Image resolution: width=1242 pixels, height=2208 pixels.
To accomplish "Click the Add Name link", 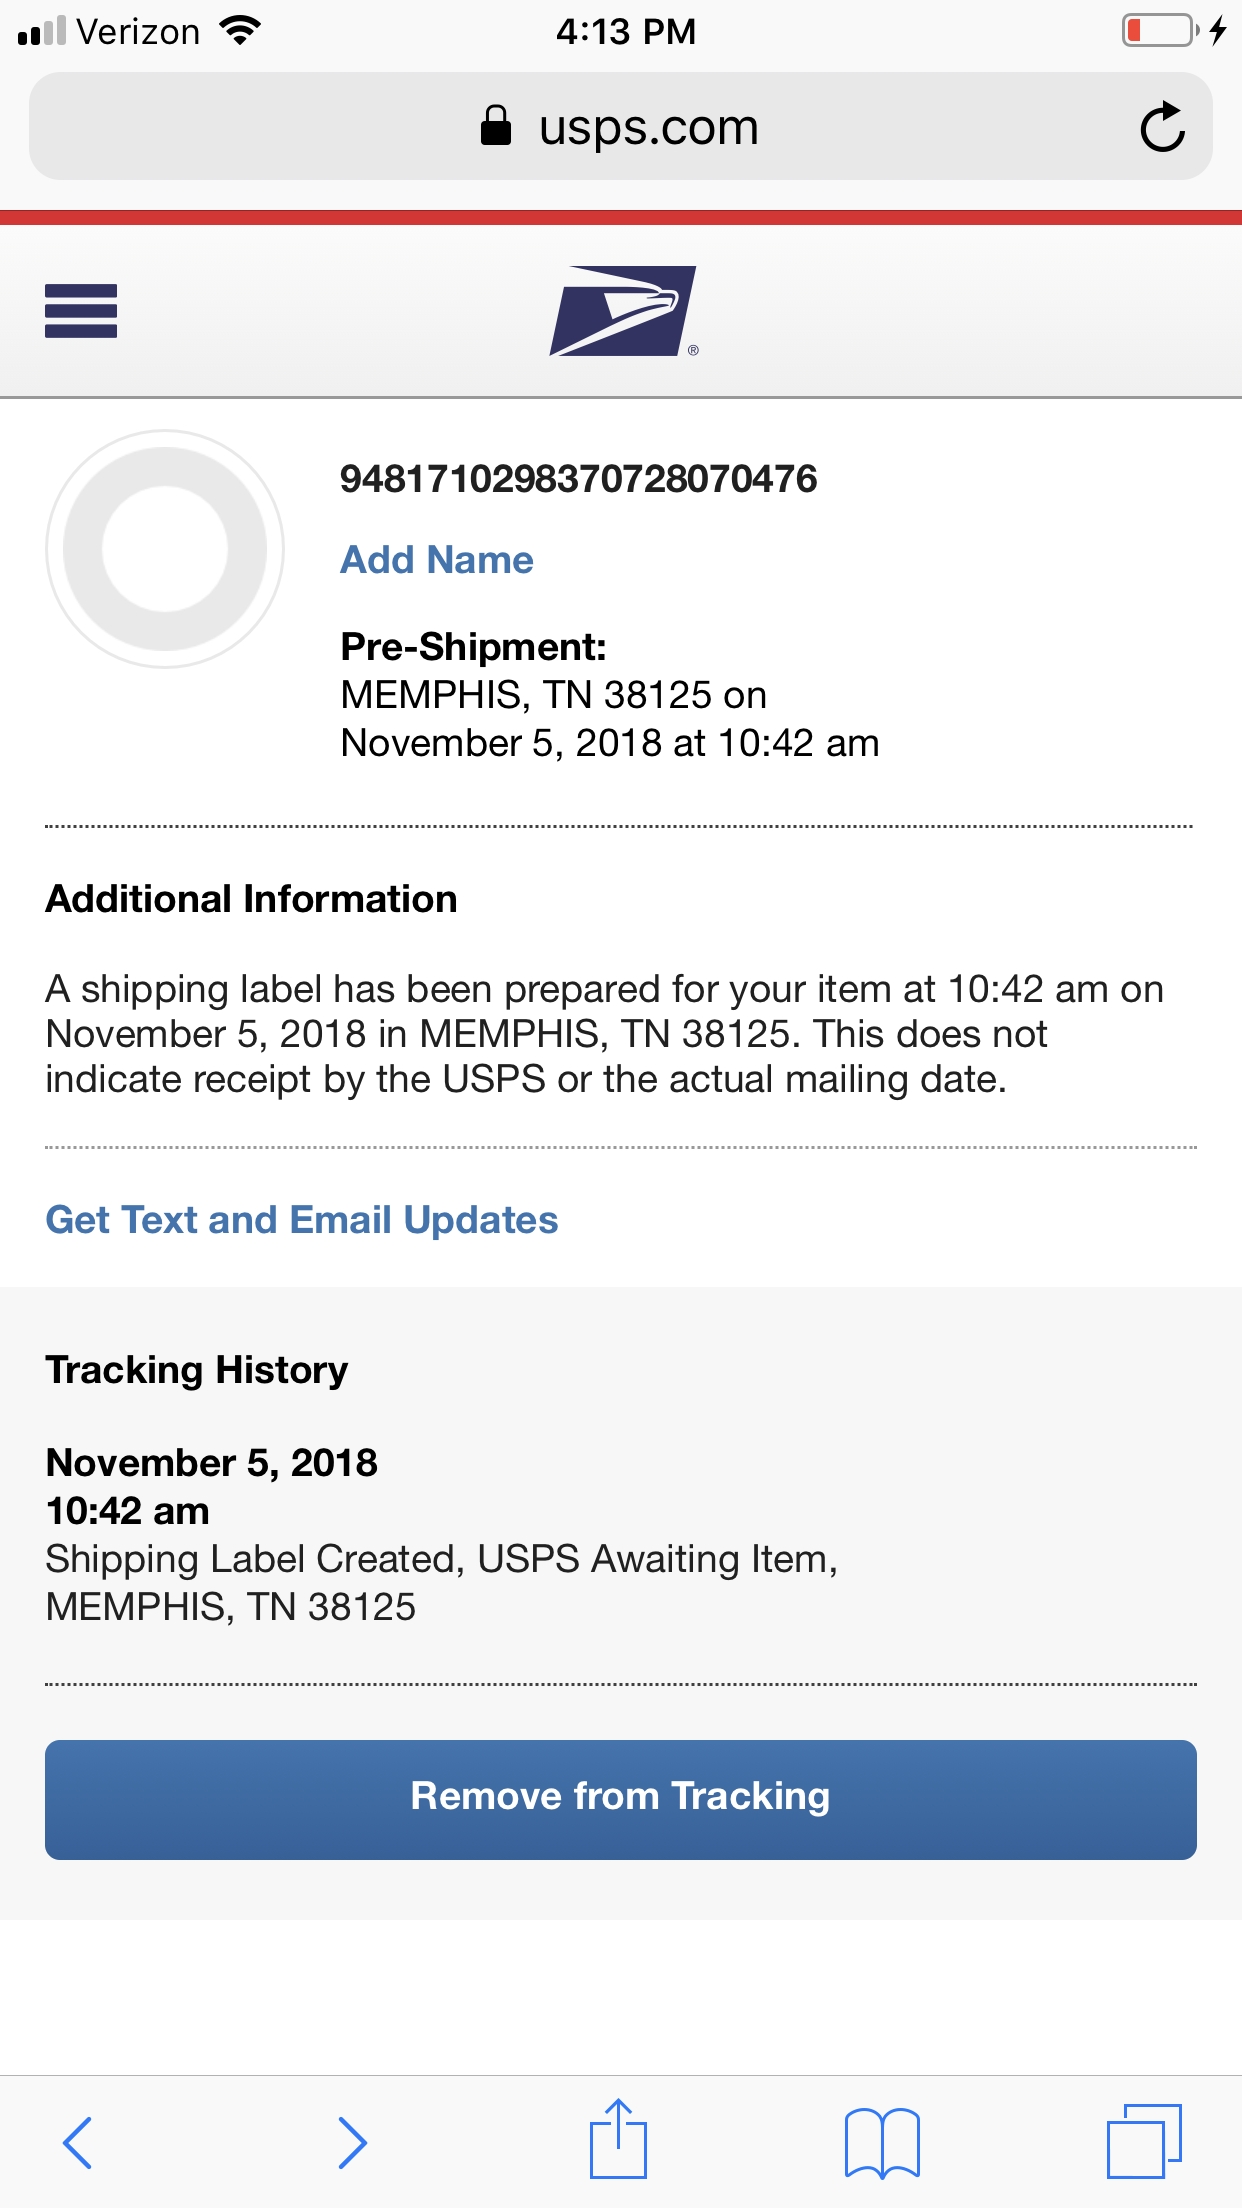I will click(437, 560).
